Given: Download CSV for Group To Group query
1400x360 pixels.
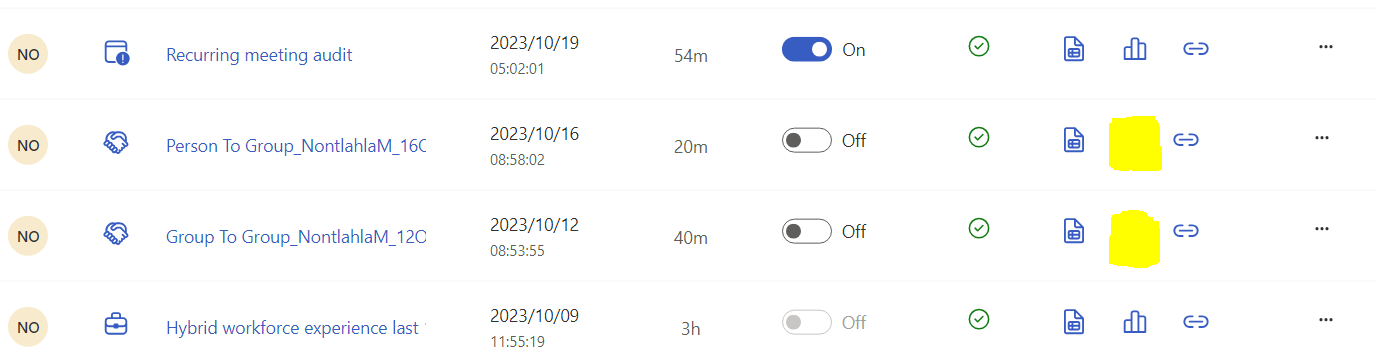Looking at the screenshot, I should [1073, 231].
